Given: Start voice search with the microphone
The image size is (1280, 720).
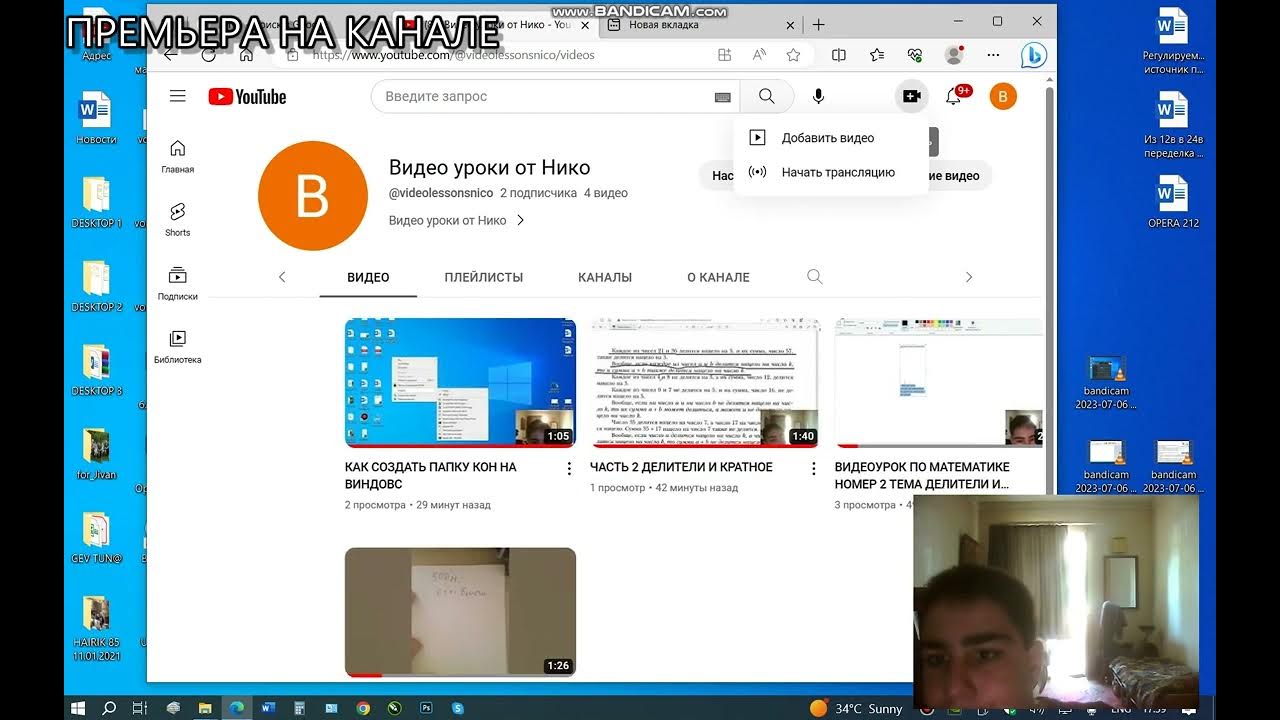Looking at the screenshot, I should click(x=818, y=96).
